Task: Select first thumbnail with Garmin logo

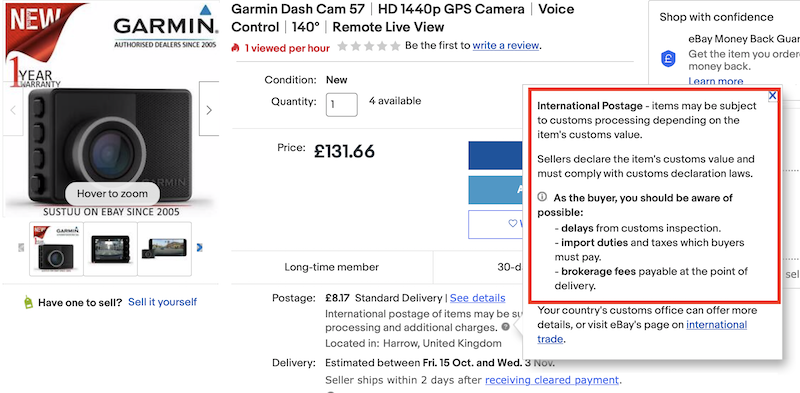Action: [56, 249]
